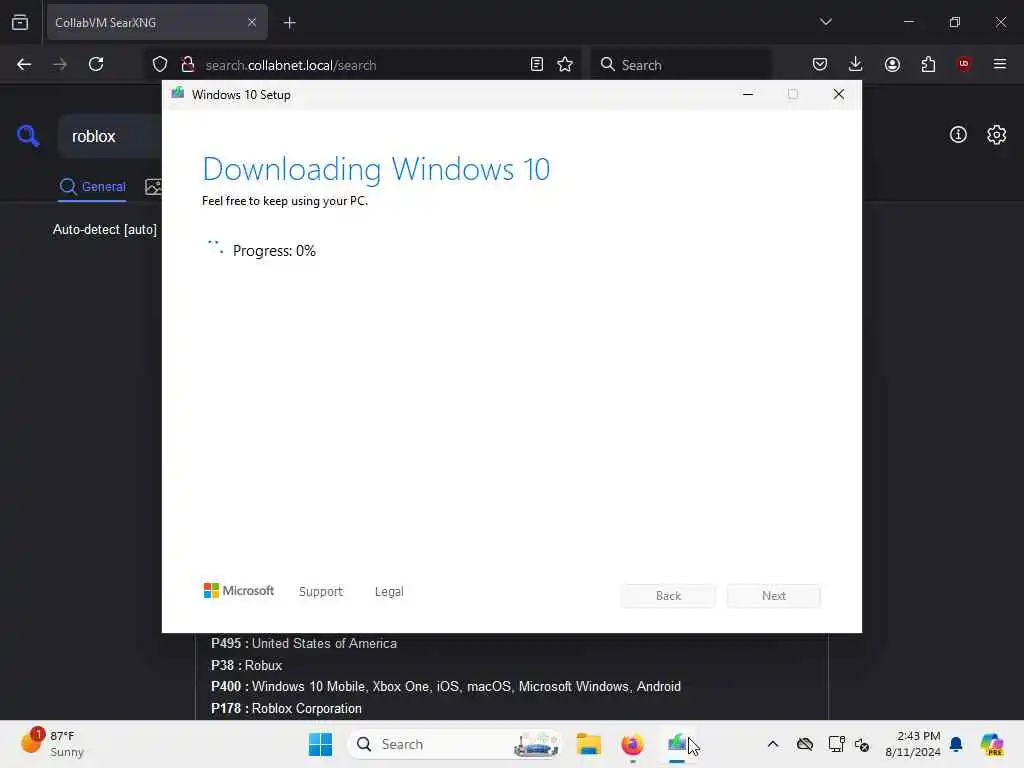Click Back button in Windows 10 Setup

pos(668,596)
